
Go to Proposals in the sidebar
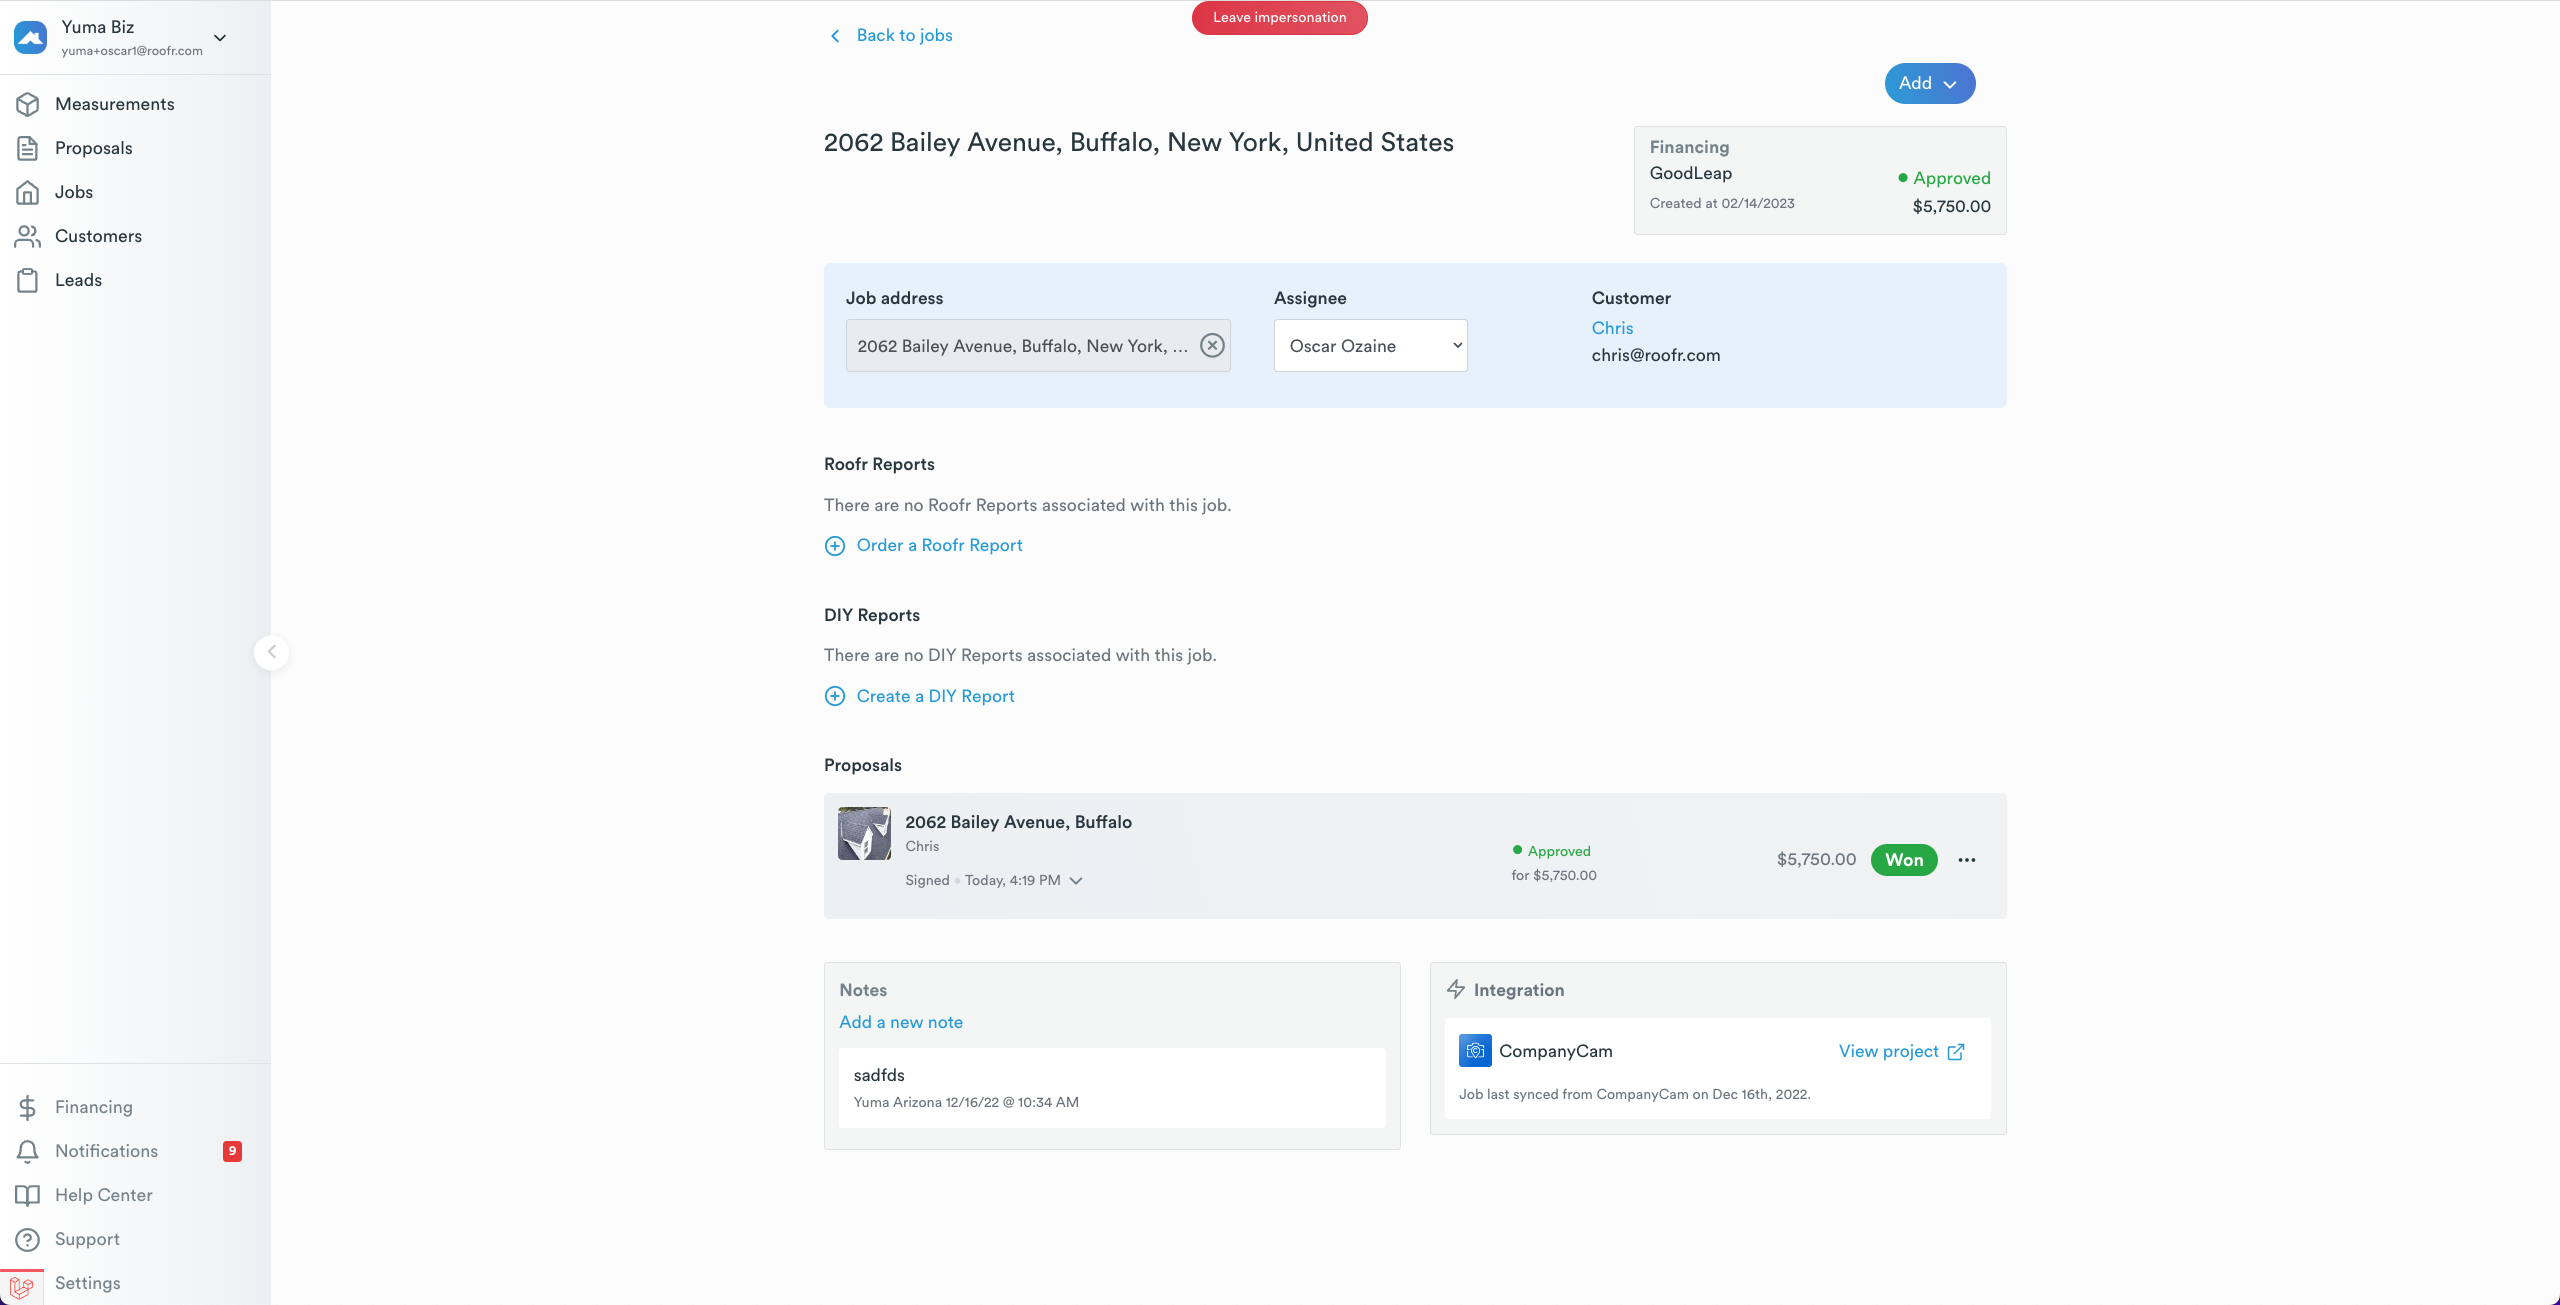(x=93, y=148)
